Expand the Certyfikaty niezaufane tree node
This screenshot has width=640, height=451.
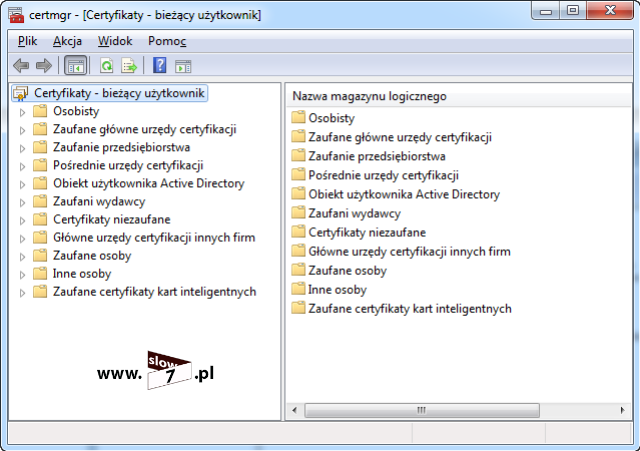(x=22, y=220)
